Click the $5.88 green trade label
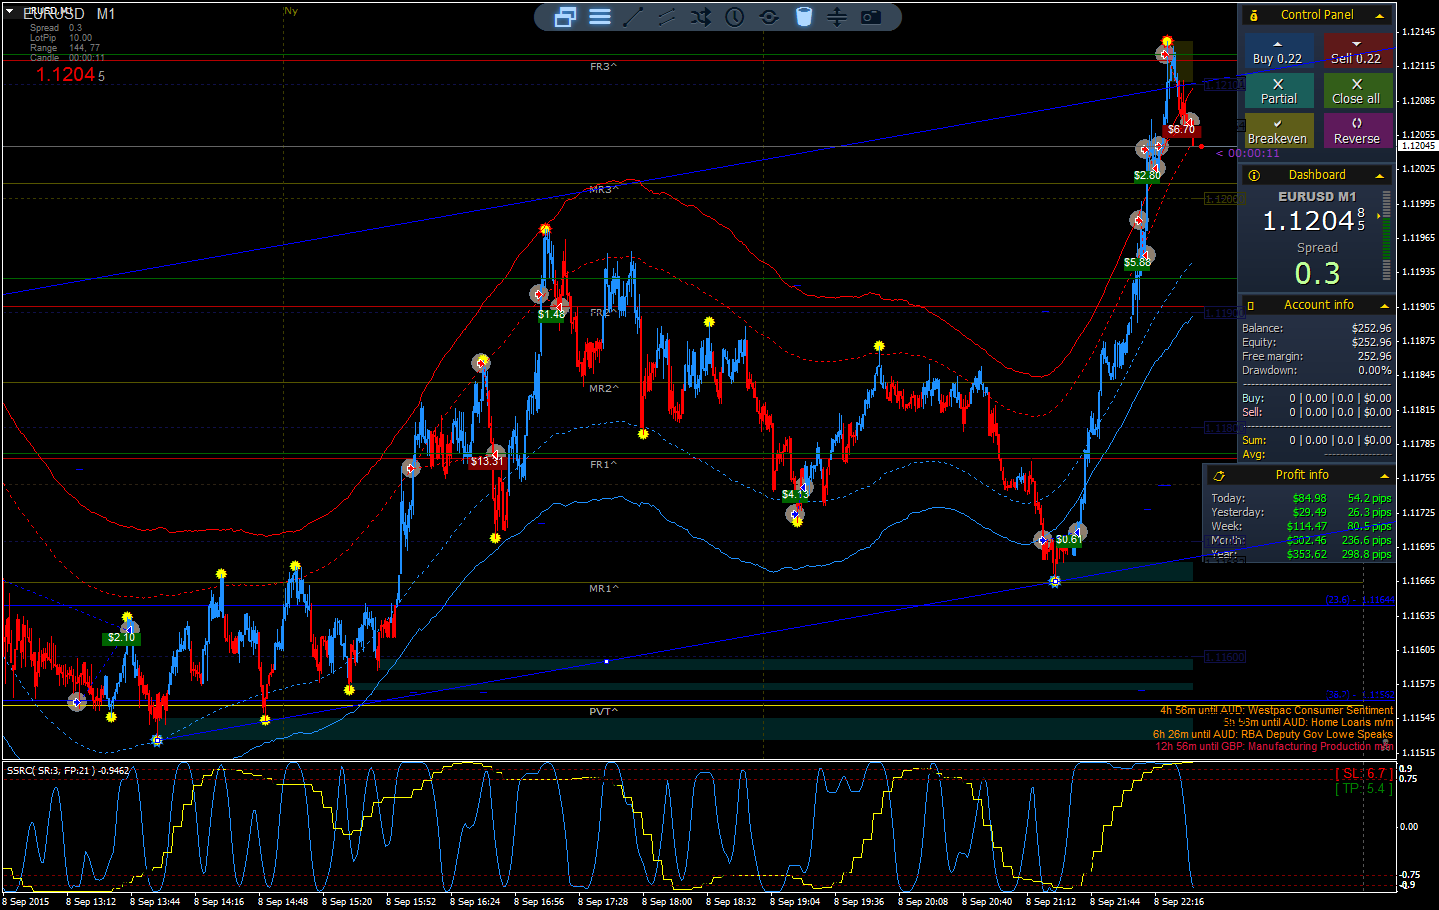The image size is (1439, 910). pyautogui.click(x=1137, y=263)
